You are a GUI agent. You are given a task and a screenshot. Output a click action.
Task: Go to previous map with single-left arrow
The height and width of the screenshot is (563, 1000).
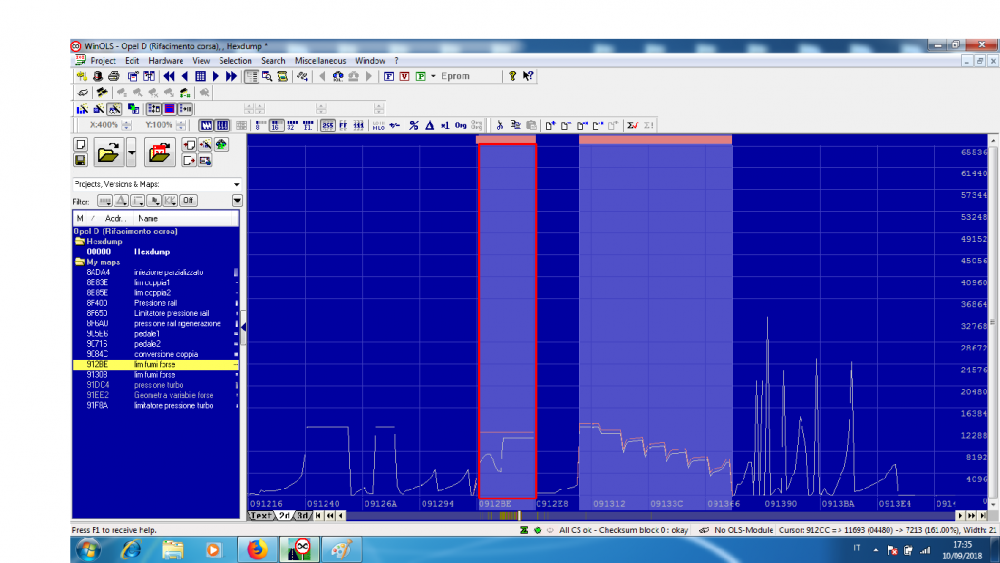click(x=184, y=76)
